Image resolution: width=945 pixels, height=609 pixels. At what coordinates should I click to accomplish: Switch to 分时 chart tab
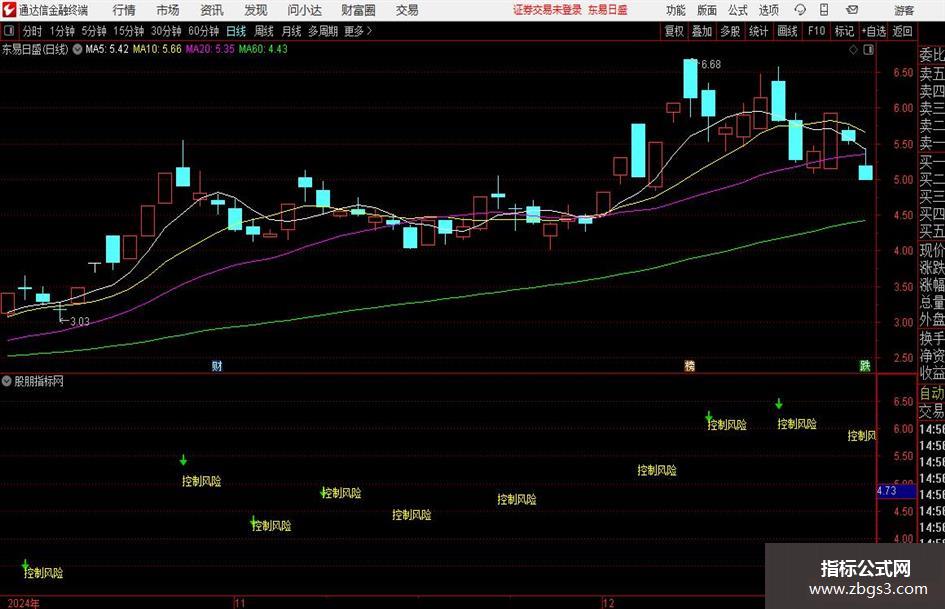click(33, 31)
